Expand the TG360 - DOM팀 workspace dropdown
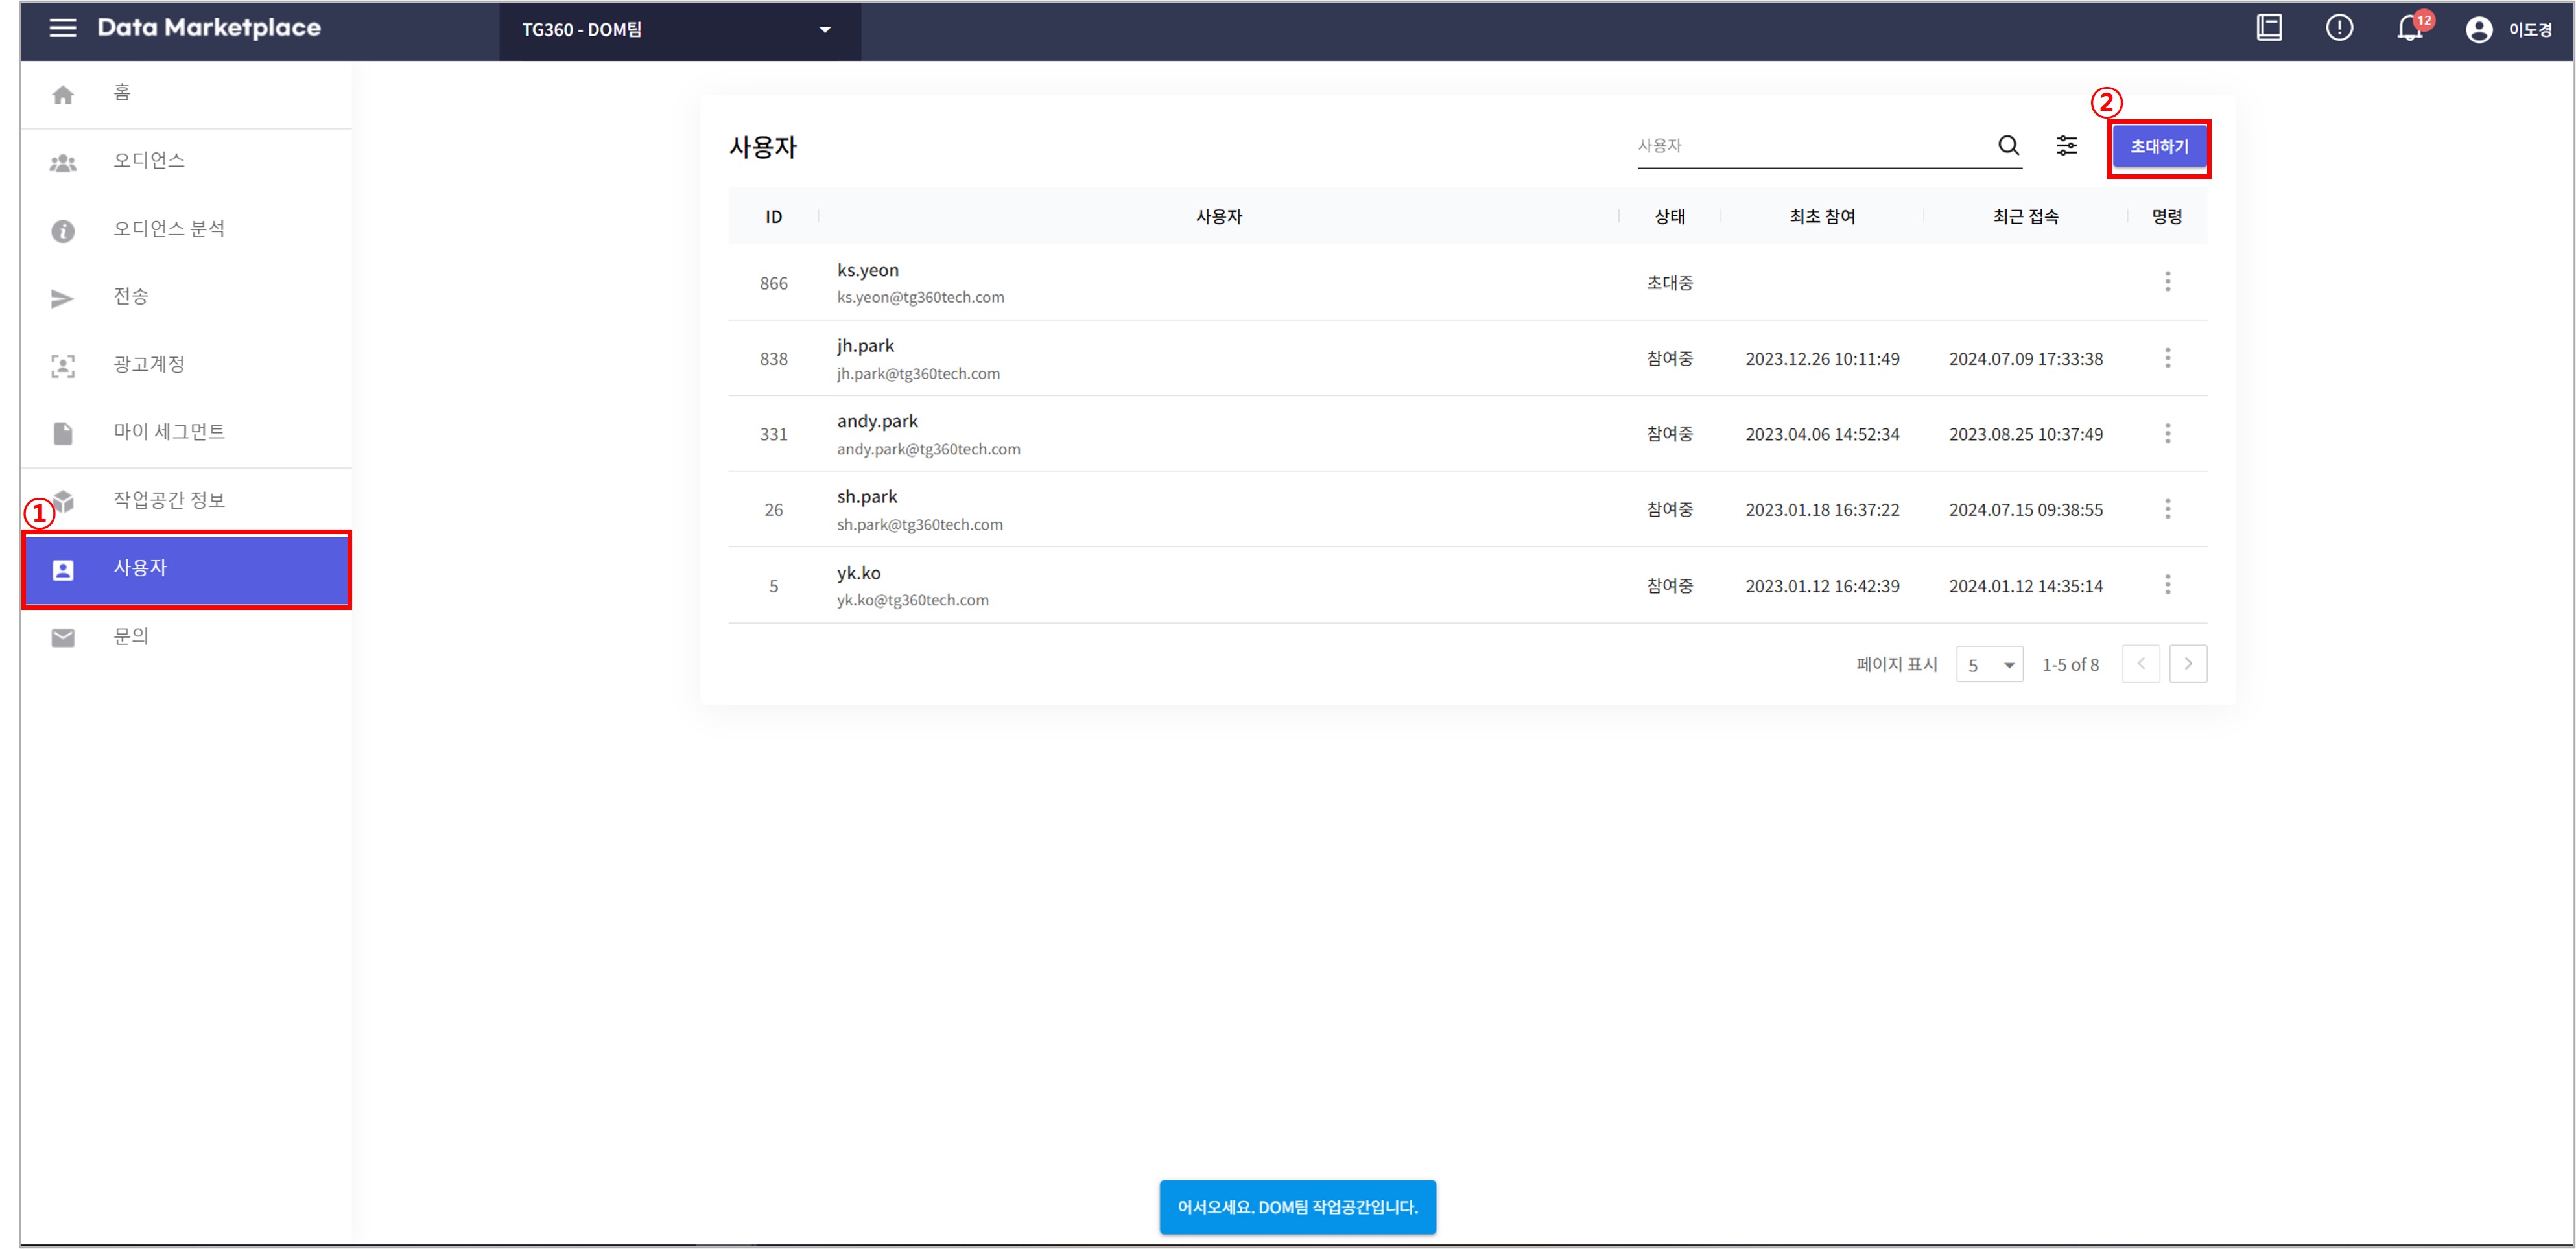 tap(679, 30)
